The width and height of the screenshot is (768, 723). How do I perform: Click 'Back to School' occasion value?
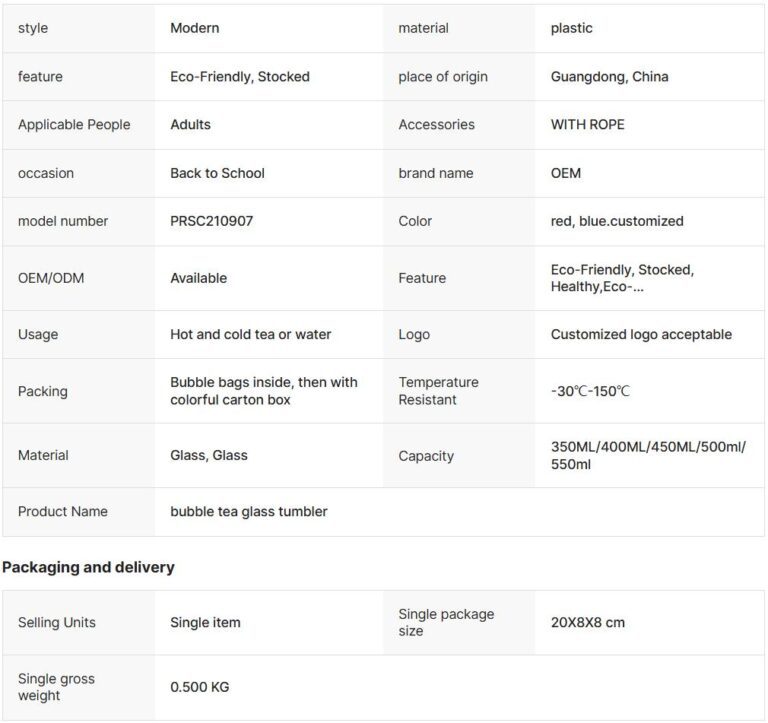tap(217, 173)
